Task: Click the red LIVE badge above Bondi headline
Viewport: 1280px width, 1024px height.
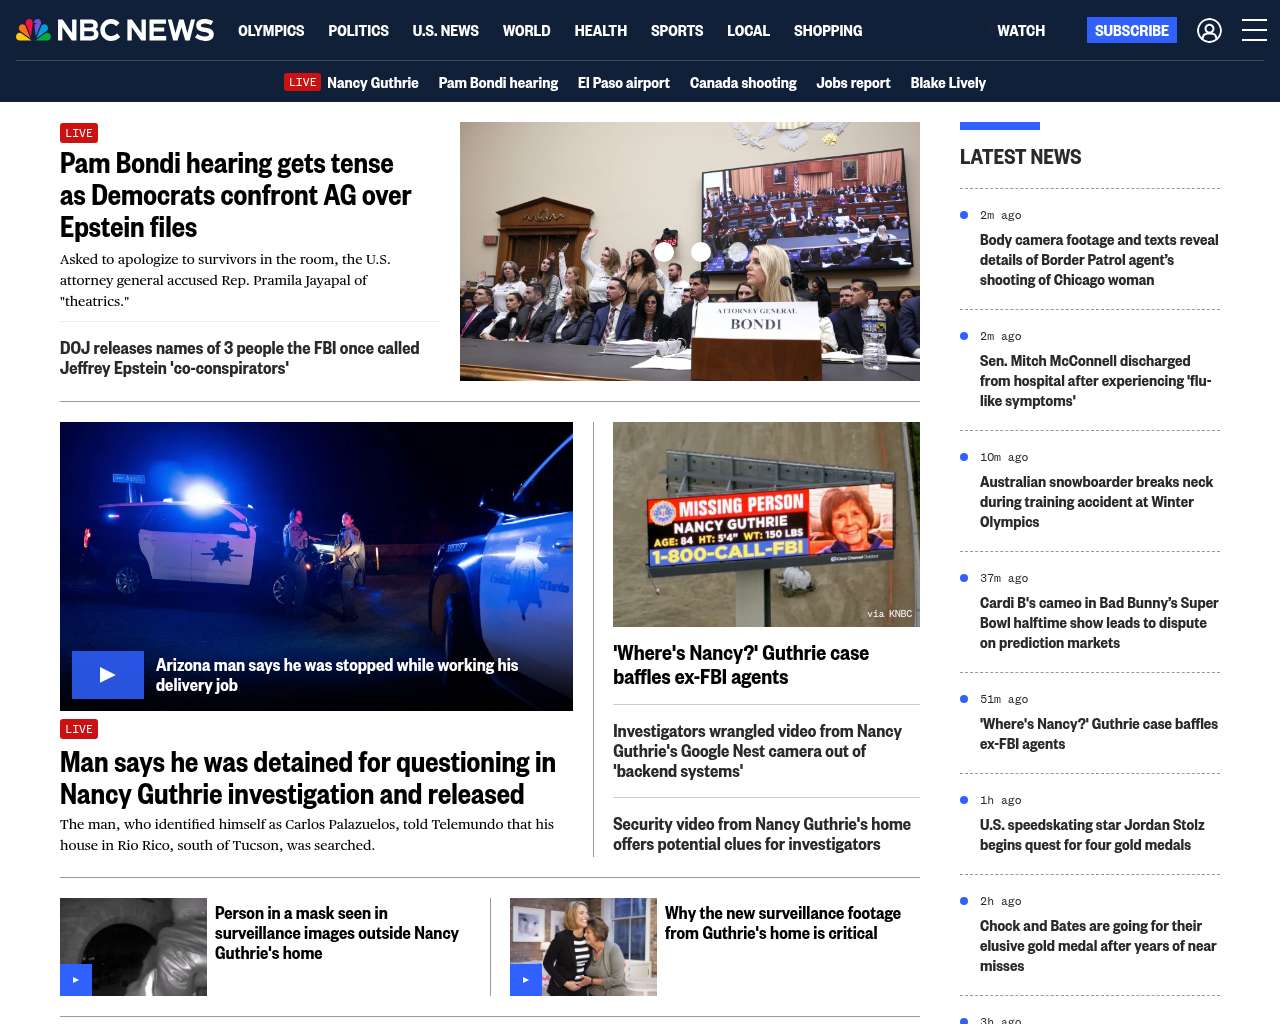Action: [x=79, y=133]
